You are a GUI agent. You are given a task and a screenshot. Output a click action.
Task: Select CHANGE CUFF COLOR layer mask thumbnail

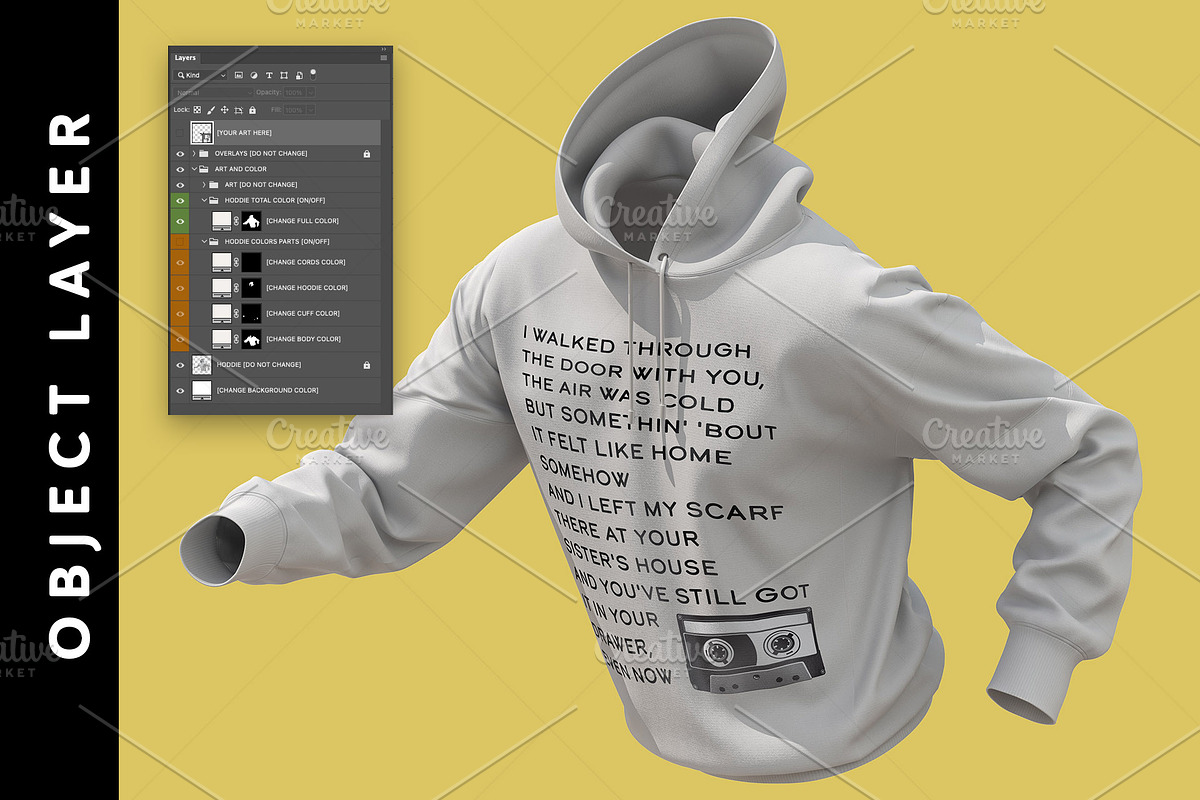pos(251,314)
